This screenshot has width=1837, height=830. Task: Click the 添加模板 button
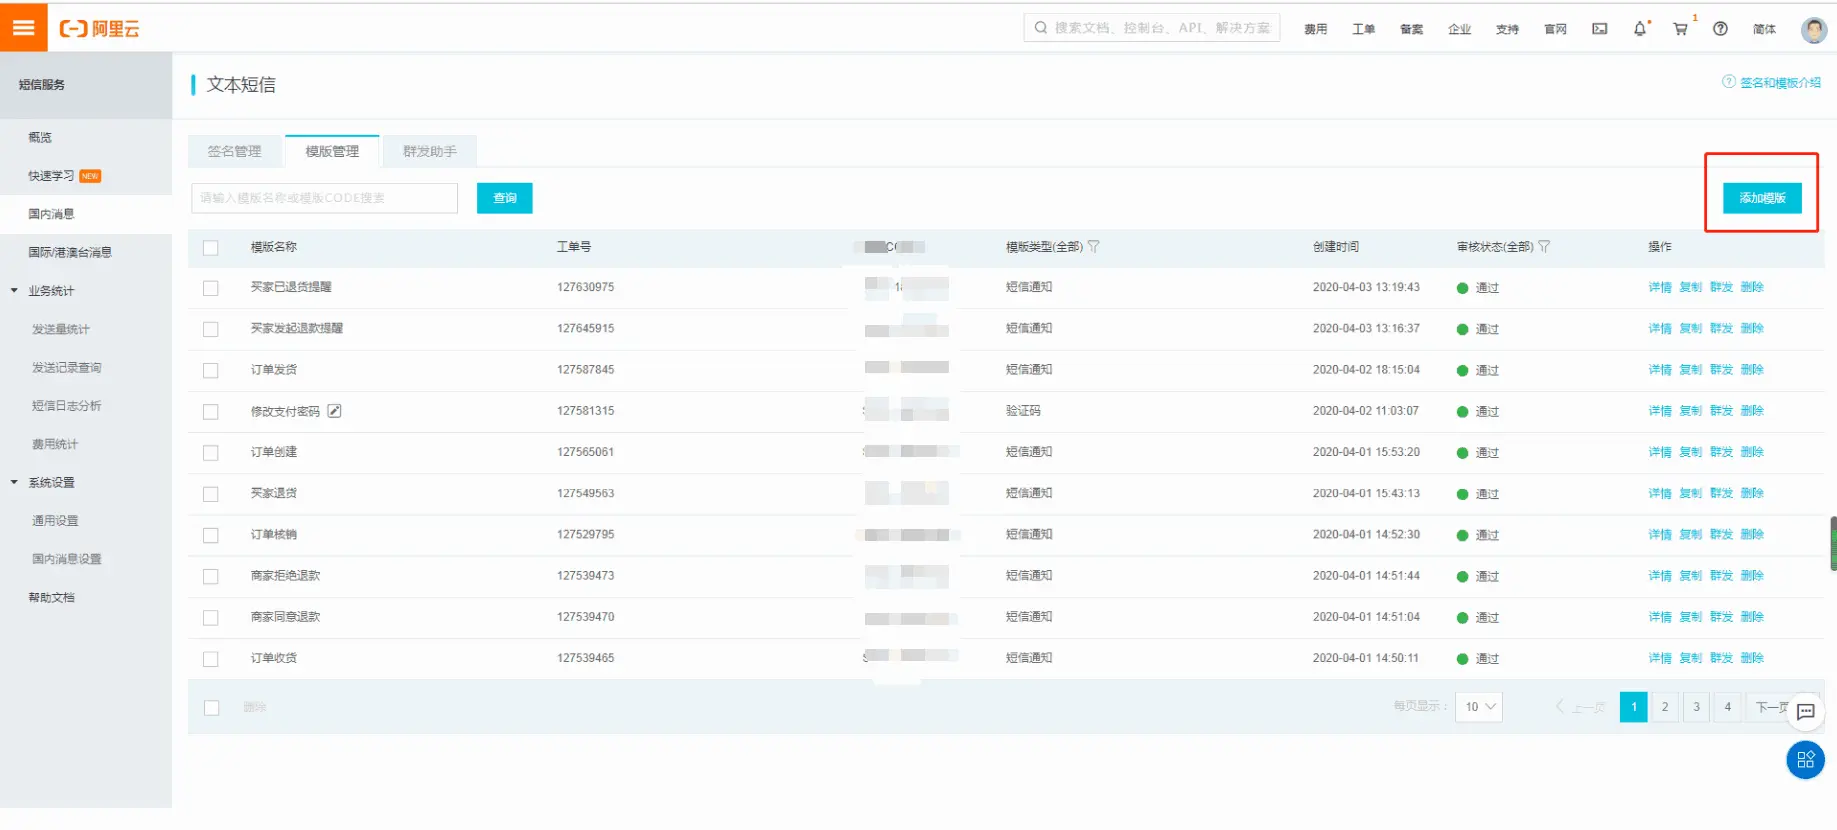pos(1762,198)
